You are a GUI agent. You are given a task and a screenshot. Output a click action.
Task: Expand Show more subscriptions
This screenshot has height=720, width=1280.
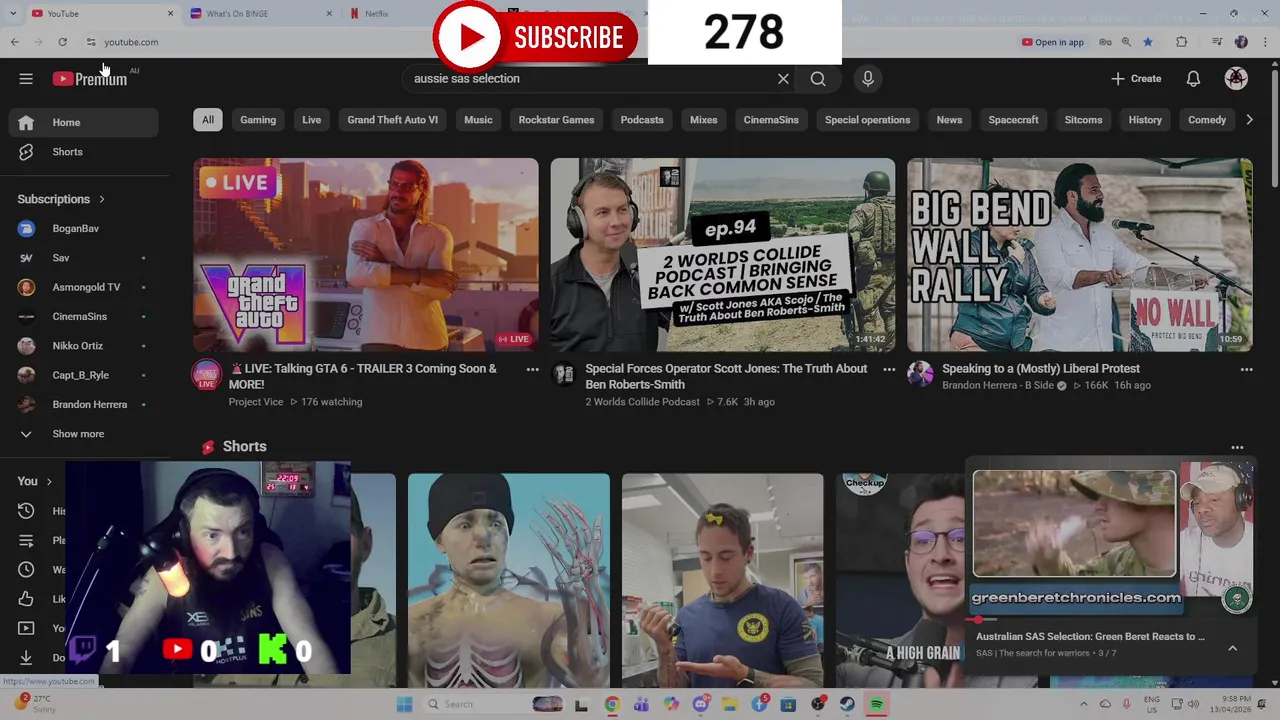[x=79, y=434]
